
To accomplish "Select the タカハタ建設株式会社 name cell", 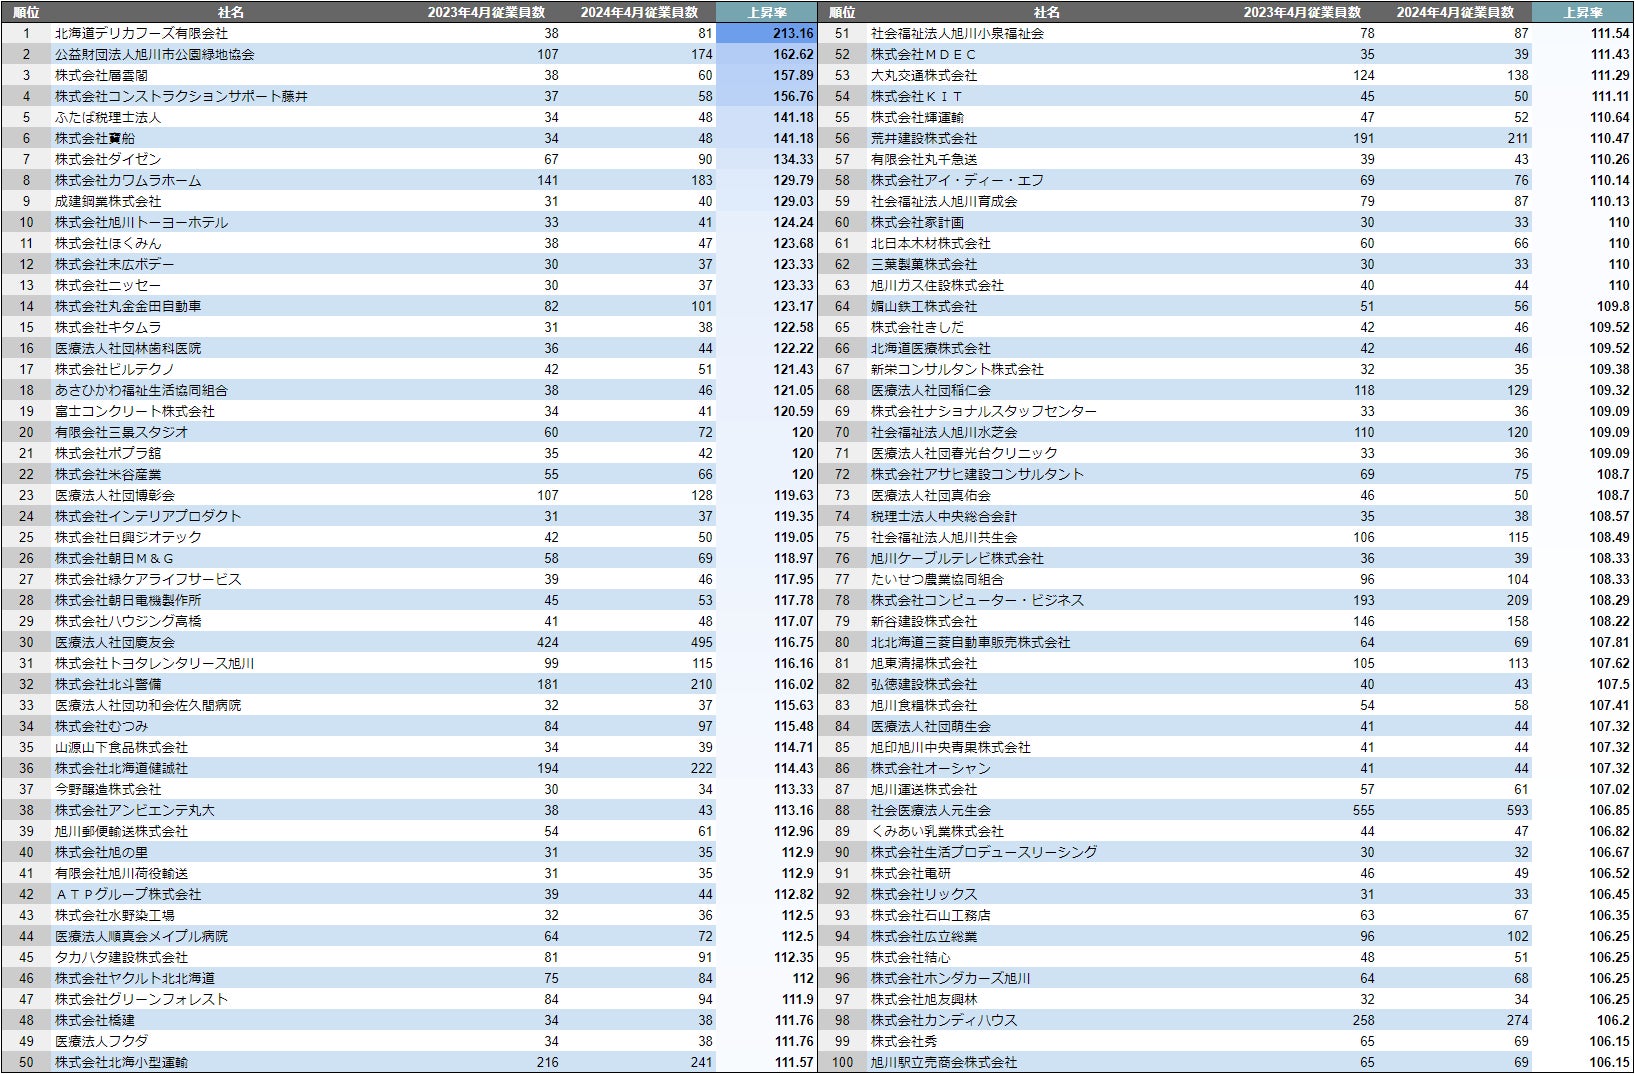I will point(121,957).
